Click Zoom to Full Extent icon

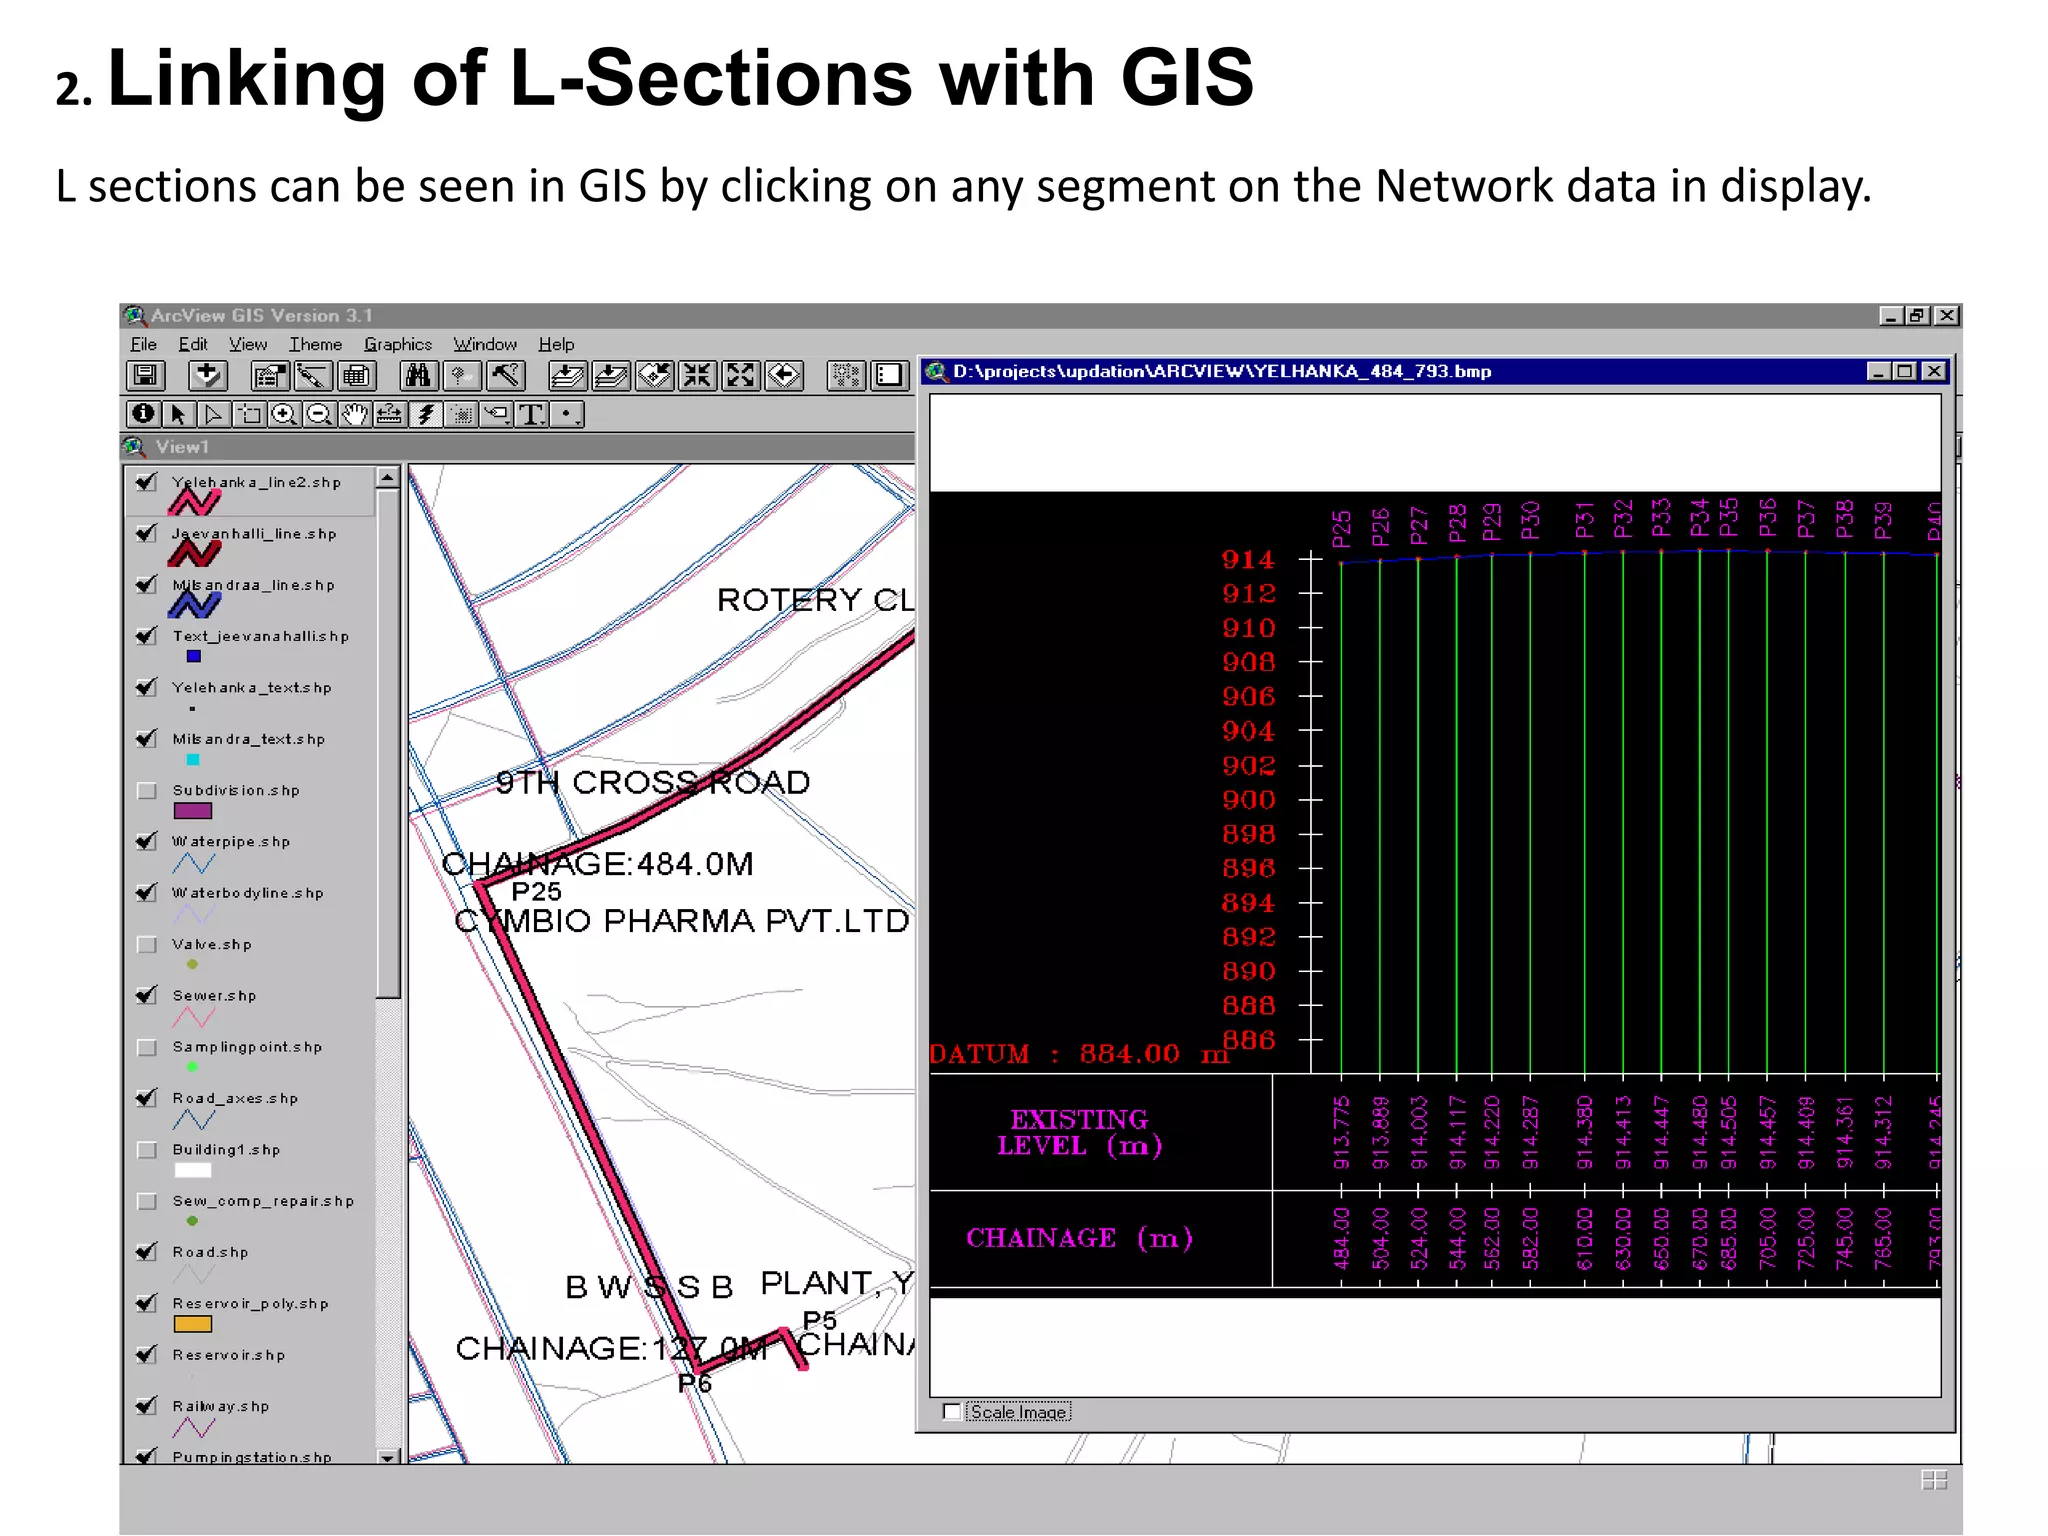(x=567, y=376)
